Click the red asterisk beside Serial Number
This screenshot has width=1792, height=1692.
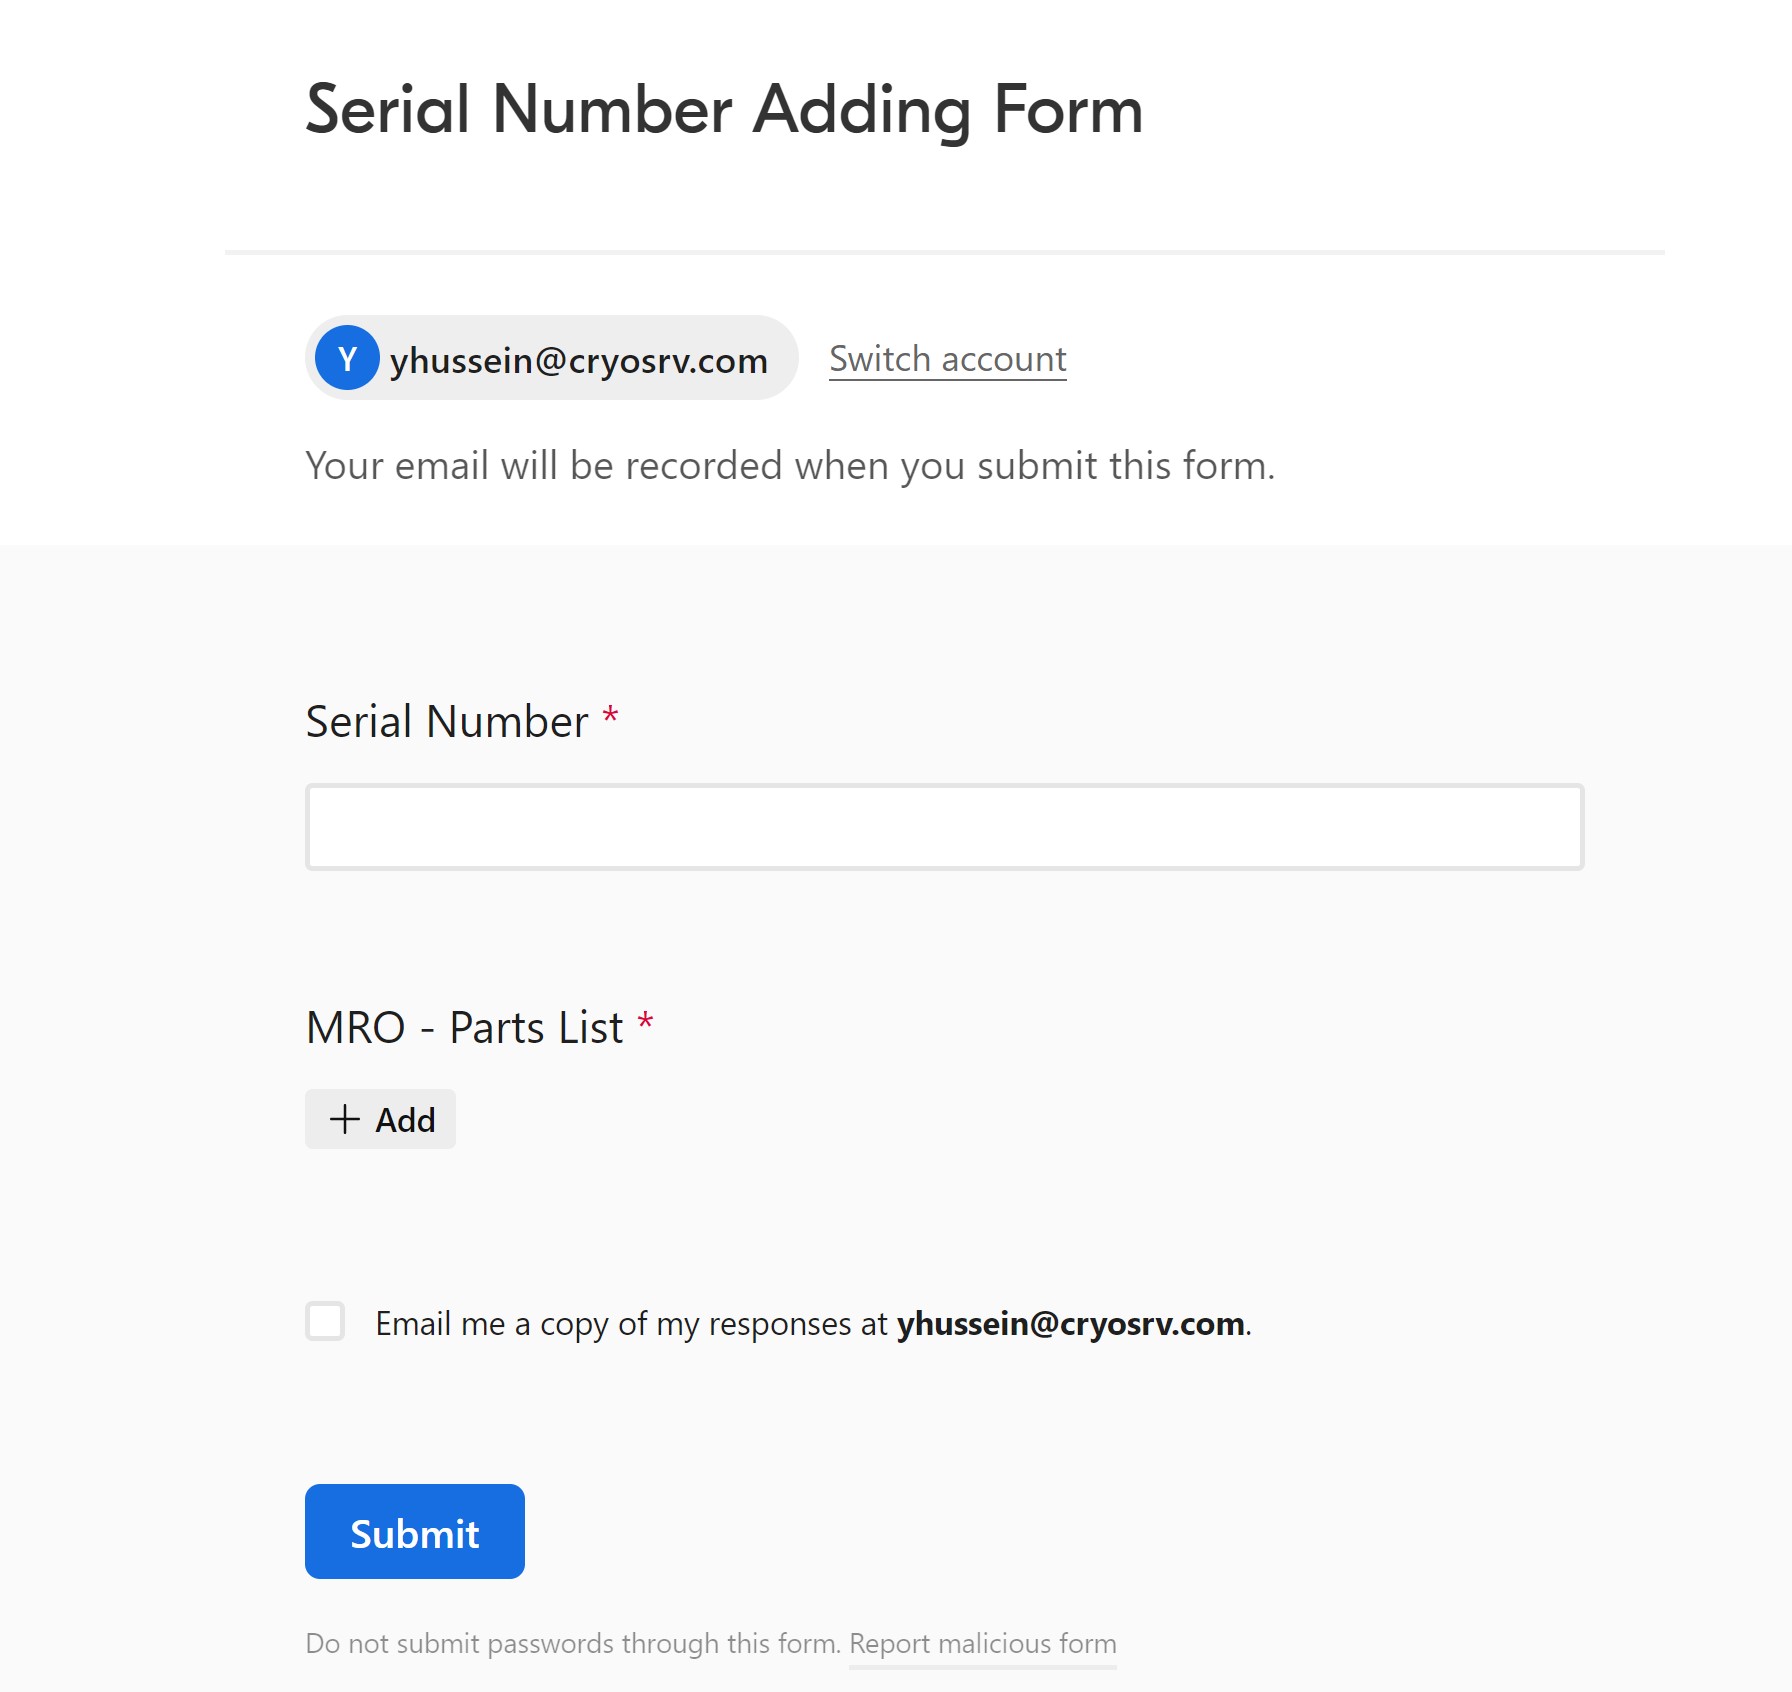pos(610,717)
